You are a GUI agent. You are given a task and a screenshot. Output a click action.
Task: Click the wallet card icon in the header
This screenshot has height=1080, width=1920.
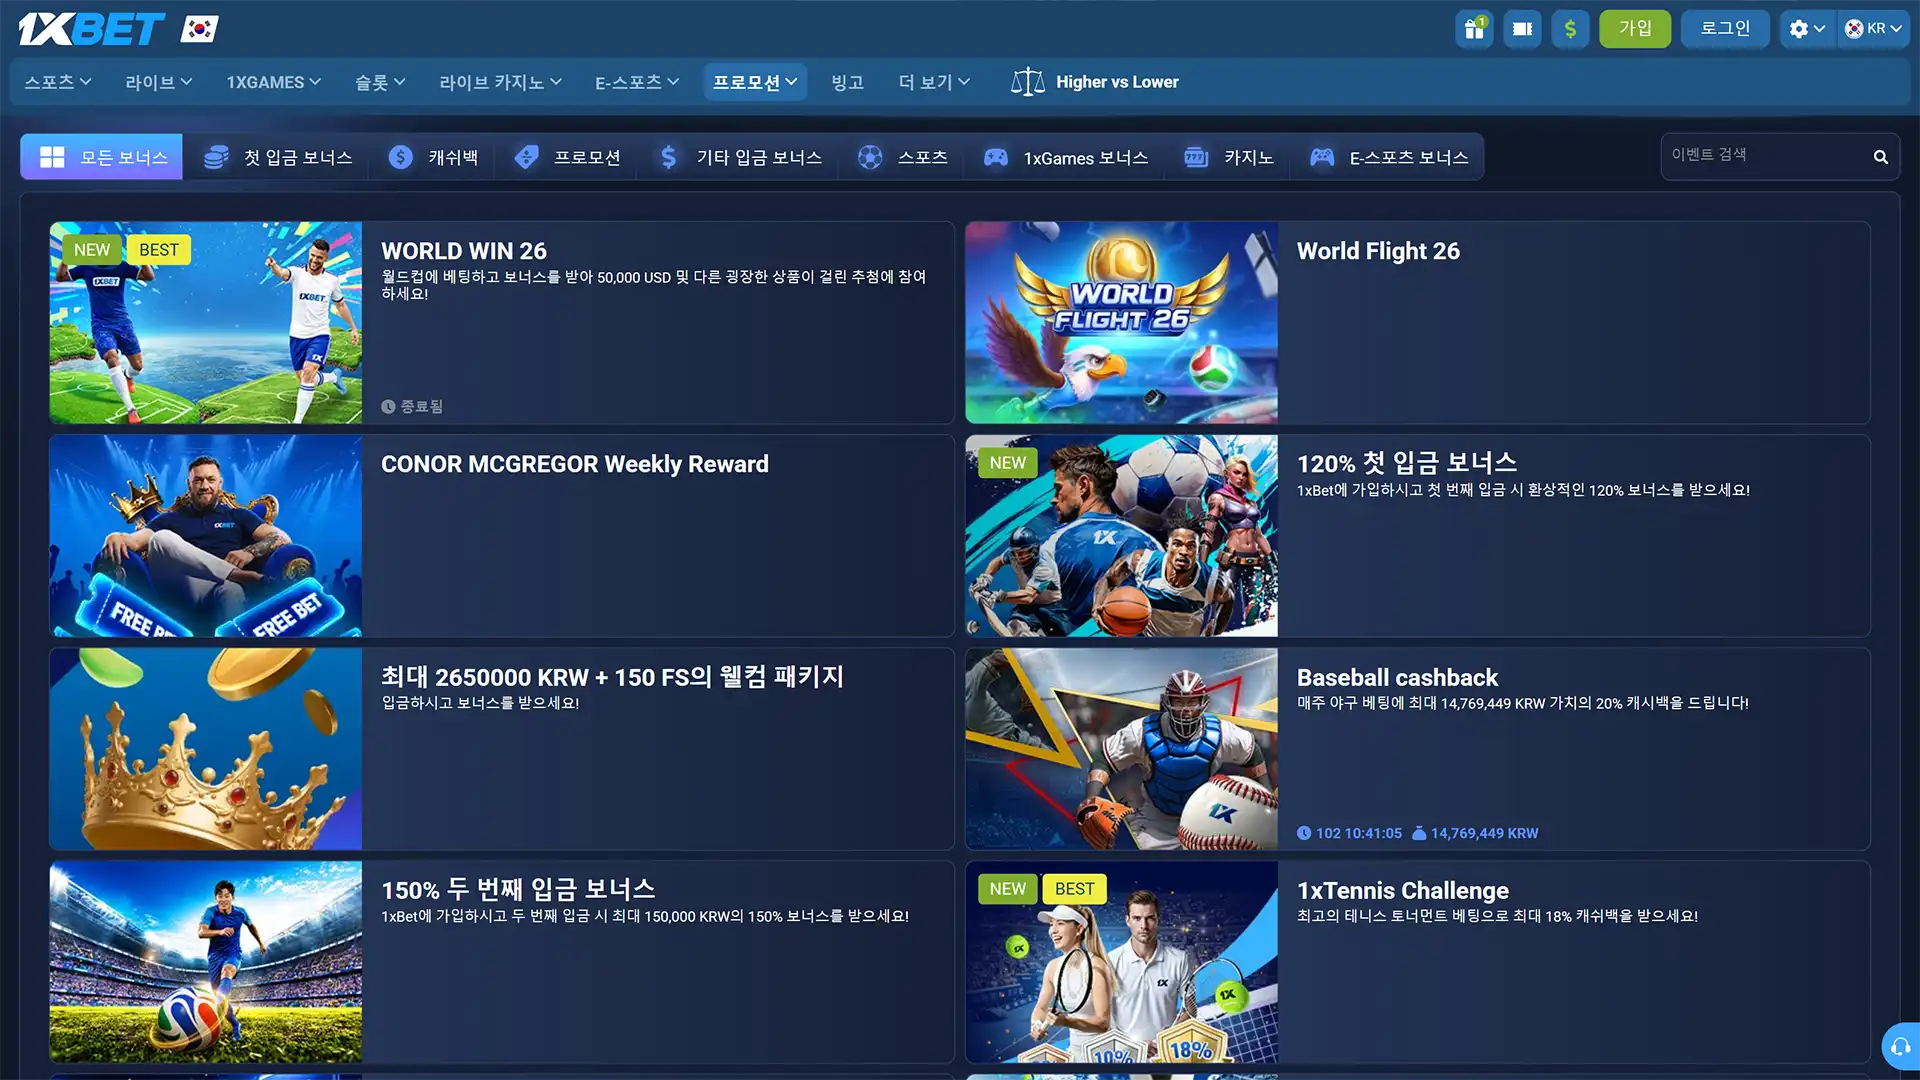tap(1522, 29)
